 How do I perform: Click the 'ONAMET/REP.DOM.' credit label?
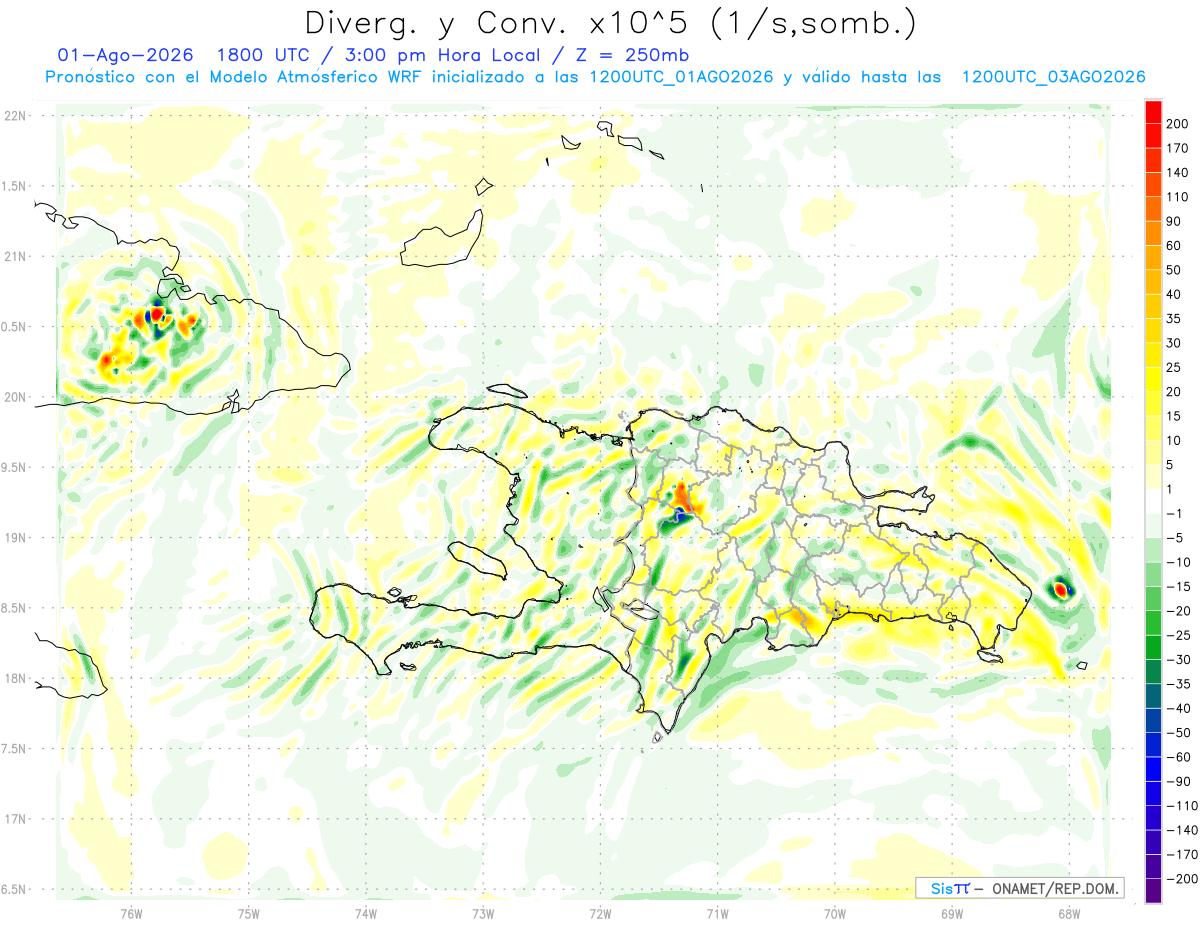tap(1056, 888)
